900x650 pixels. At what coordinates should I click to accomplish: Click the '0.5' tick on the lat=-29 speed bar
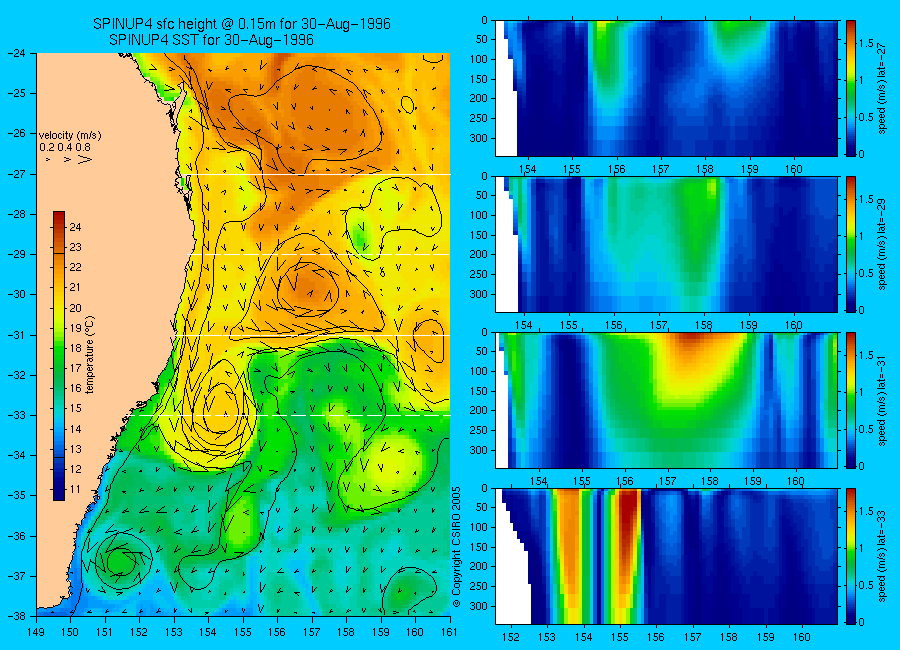(x=867, y=273)
